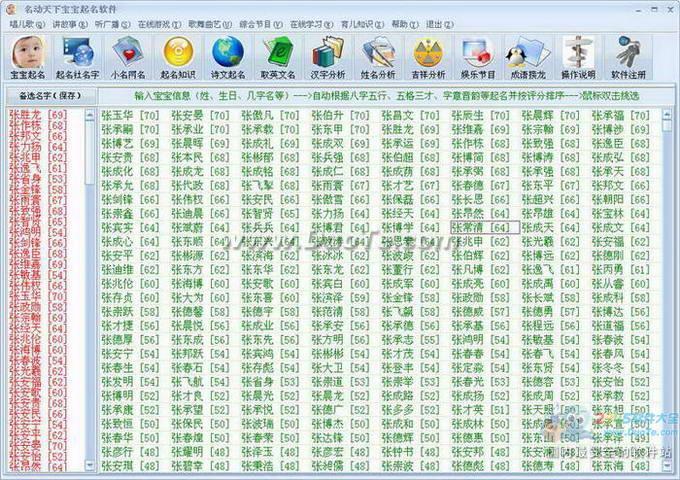Open the 姓名分析 name analysis tool
The width and height of the screenshot is (680, 480).
378,58
